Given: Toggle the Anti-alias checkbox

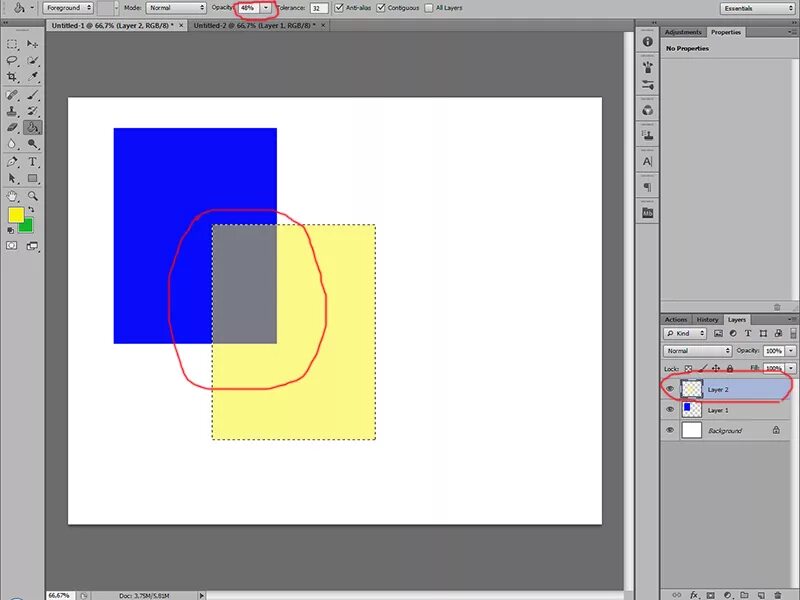Looking at the screenshot, I should (339, 8).
